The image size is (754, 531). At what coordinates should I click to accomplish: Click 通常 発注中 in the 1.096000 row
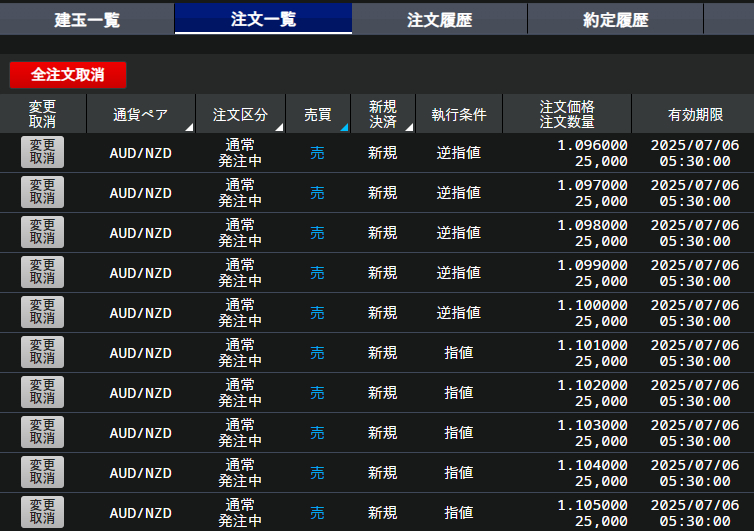240,153
